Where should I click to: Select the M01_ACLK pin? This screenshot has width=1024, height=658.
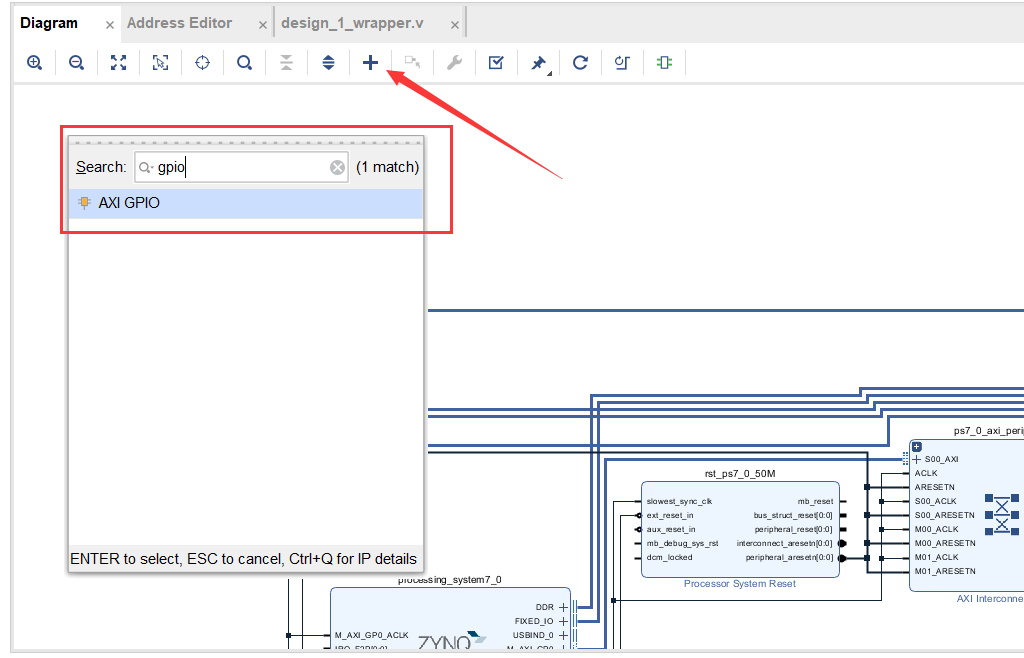point(936,557)
